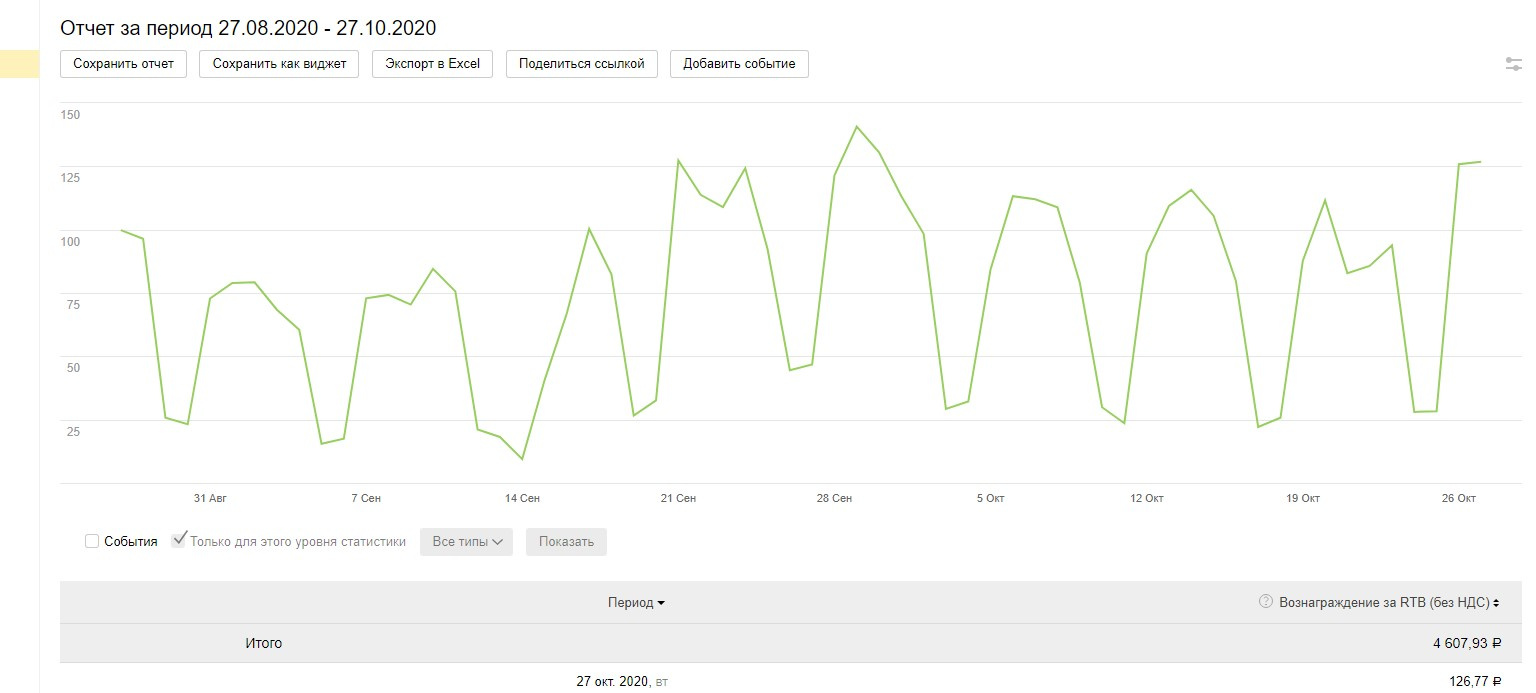1536x693 pixels.
Task: Click y-axis label 75
Action: coord(73,304)
